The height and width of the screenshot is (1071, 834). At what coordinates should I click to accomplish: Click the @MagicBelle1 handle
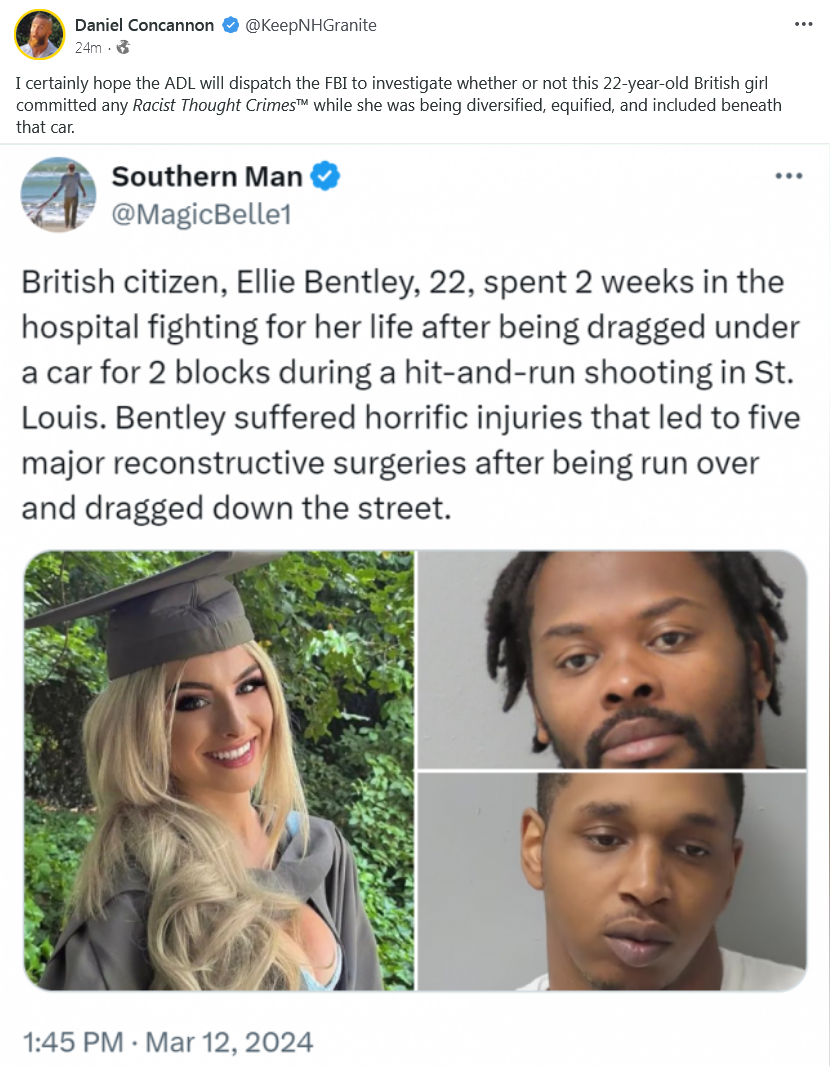click(201, 214)
